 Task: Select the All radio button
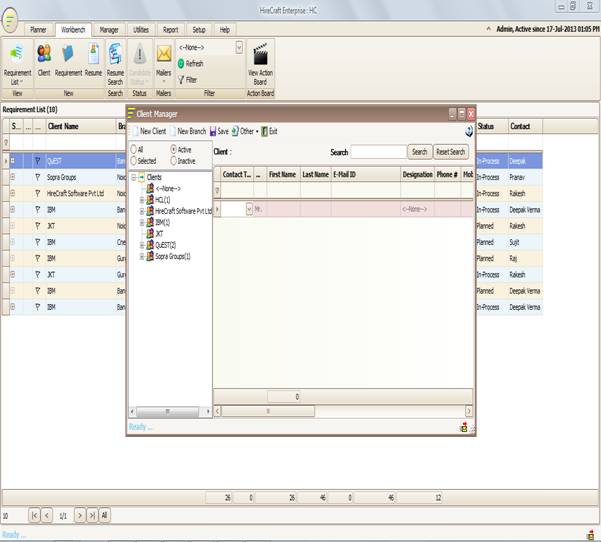tap(133, 149)
